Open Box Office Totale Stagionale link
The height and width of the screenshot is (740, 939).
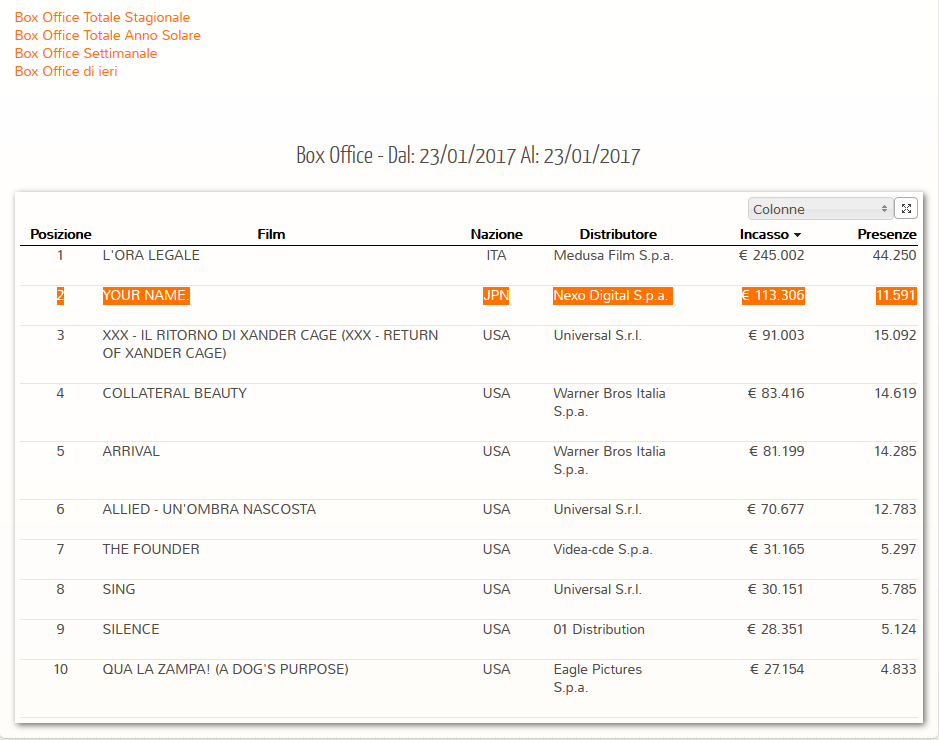pos(102,17)
